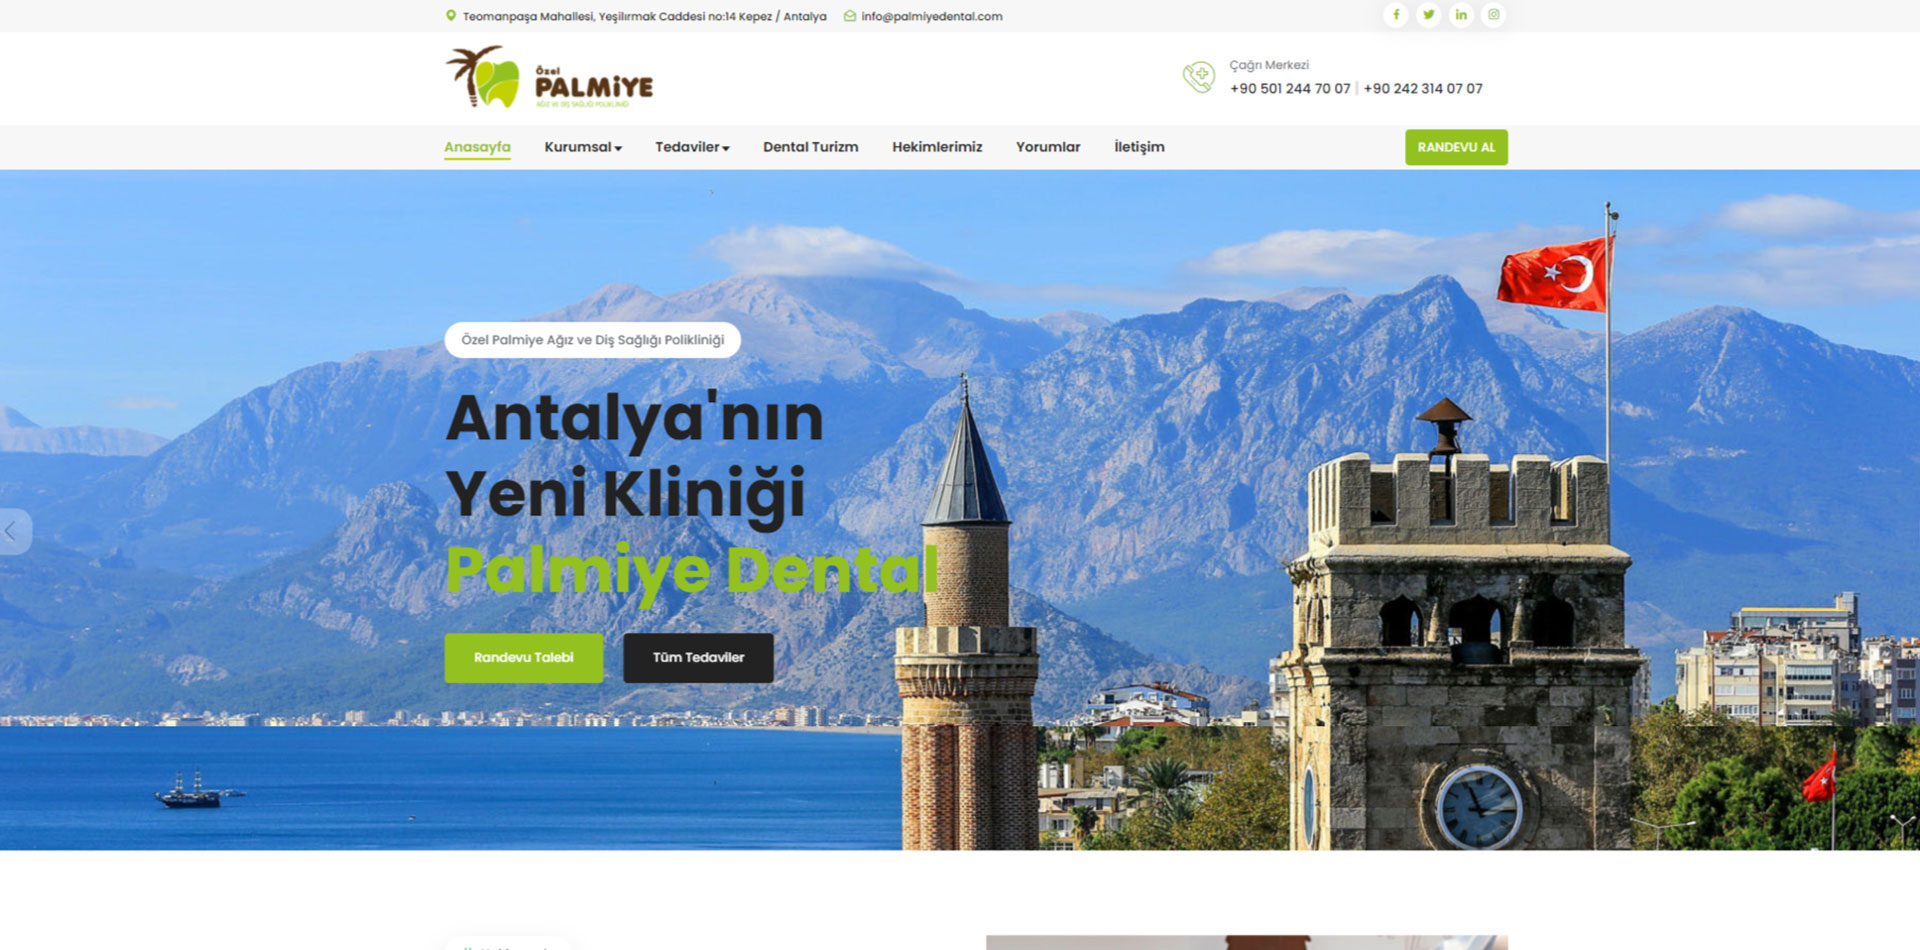
Task: Open the Yorumlar menu item
Action: coord(1047,147)
